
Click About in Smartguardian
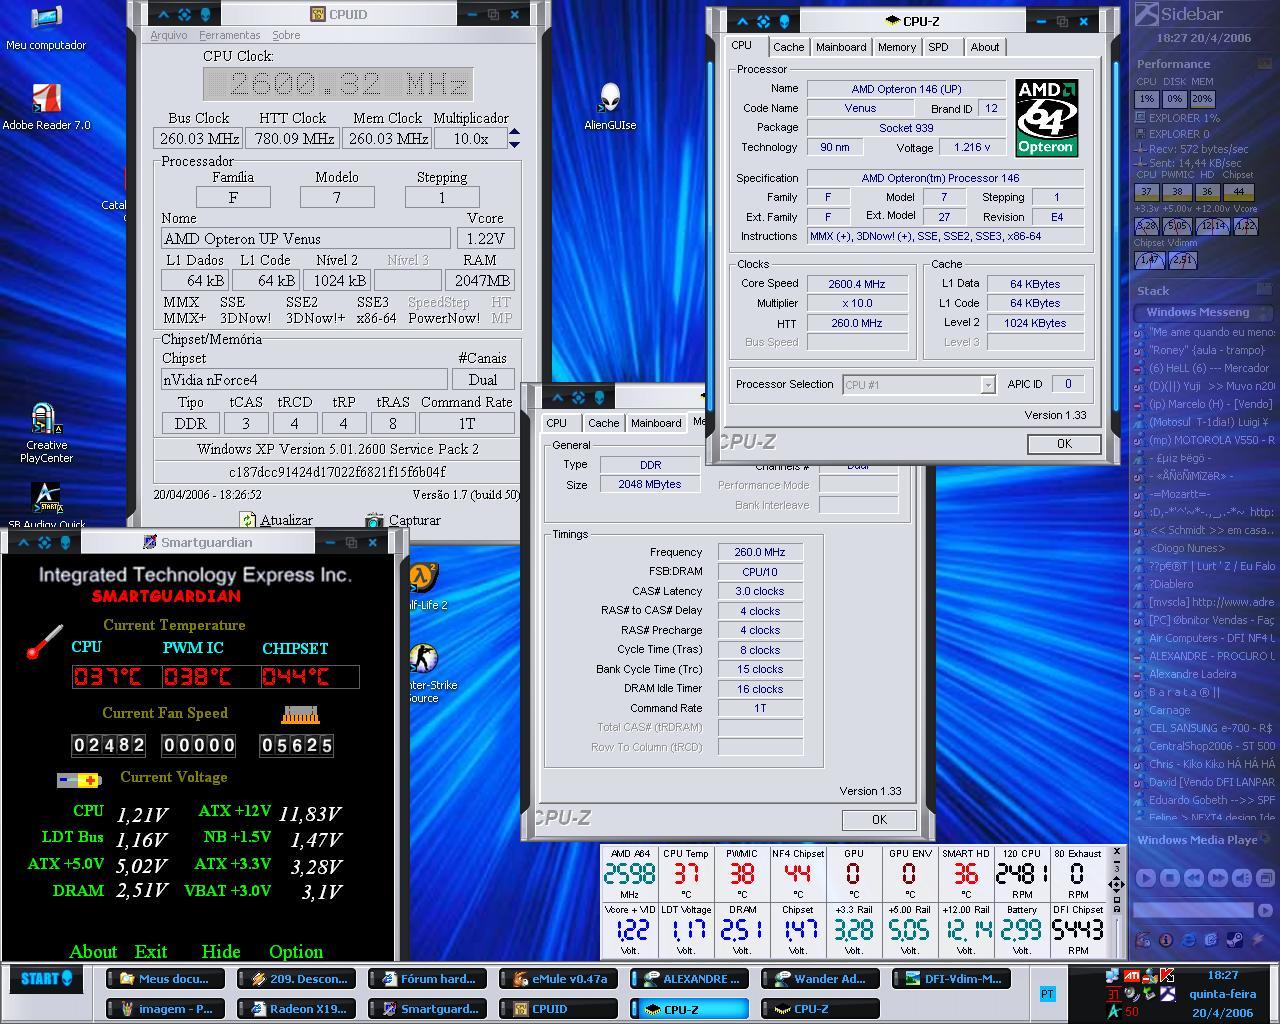pos(93,951)
